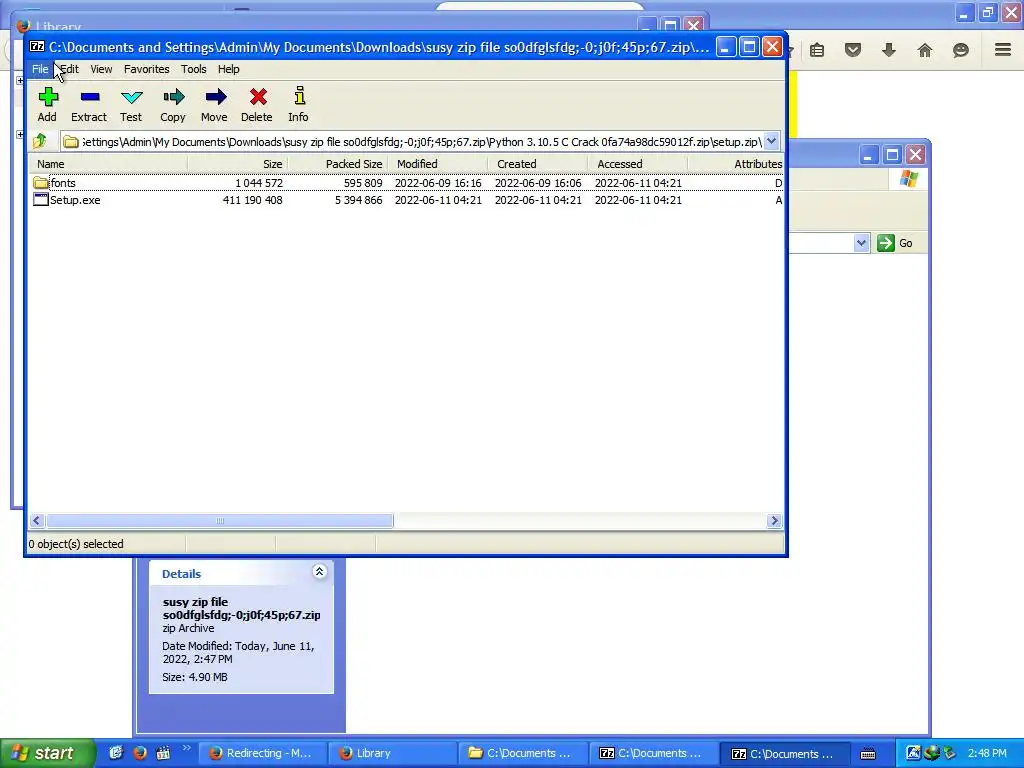
Task: Click Firefox quick launch icon in taskbar
Action: pos(140,753)
